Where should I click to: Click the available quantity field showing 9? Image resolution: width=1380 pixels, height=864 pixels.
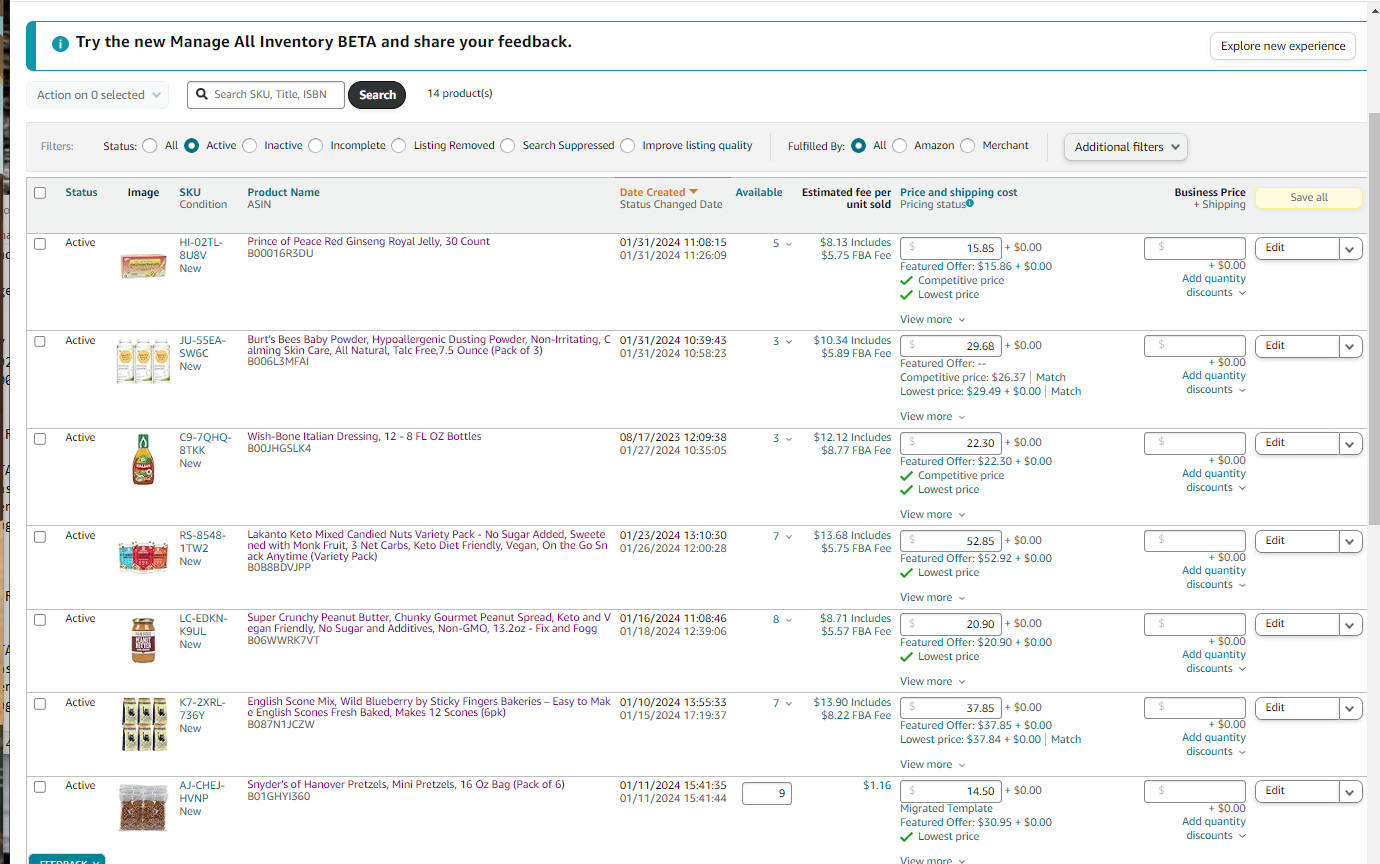coord(767,794)
